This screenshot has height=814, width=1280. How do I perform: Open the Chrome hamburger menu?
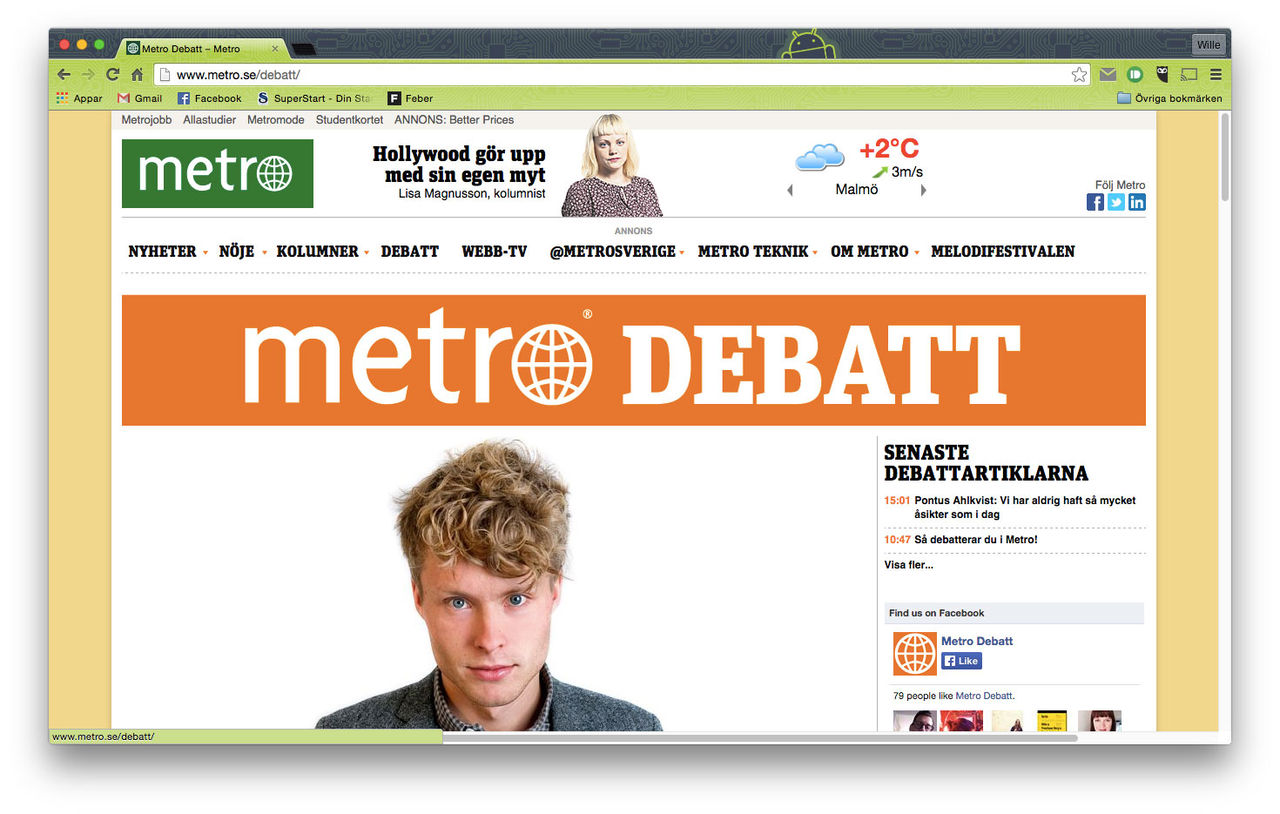[1216, 74]
